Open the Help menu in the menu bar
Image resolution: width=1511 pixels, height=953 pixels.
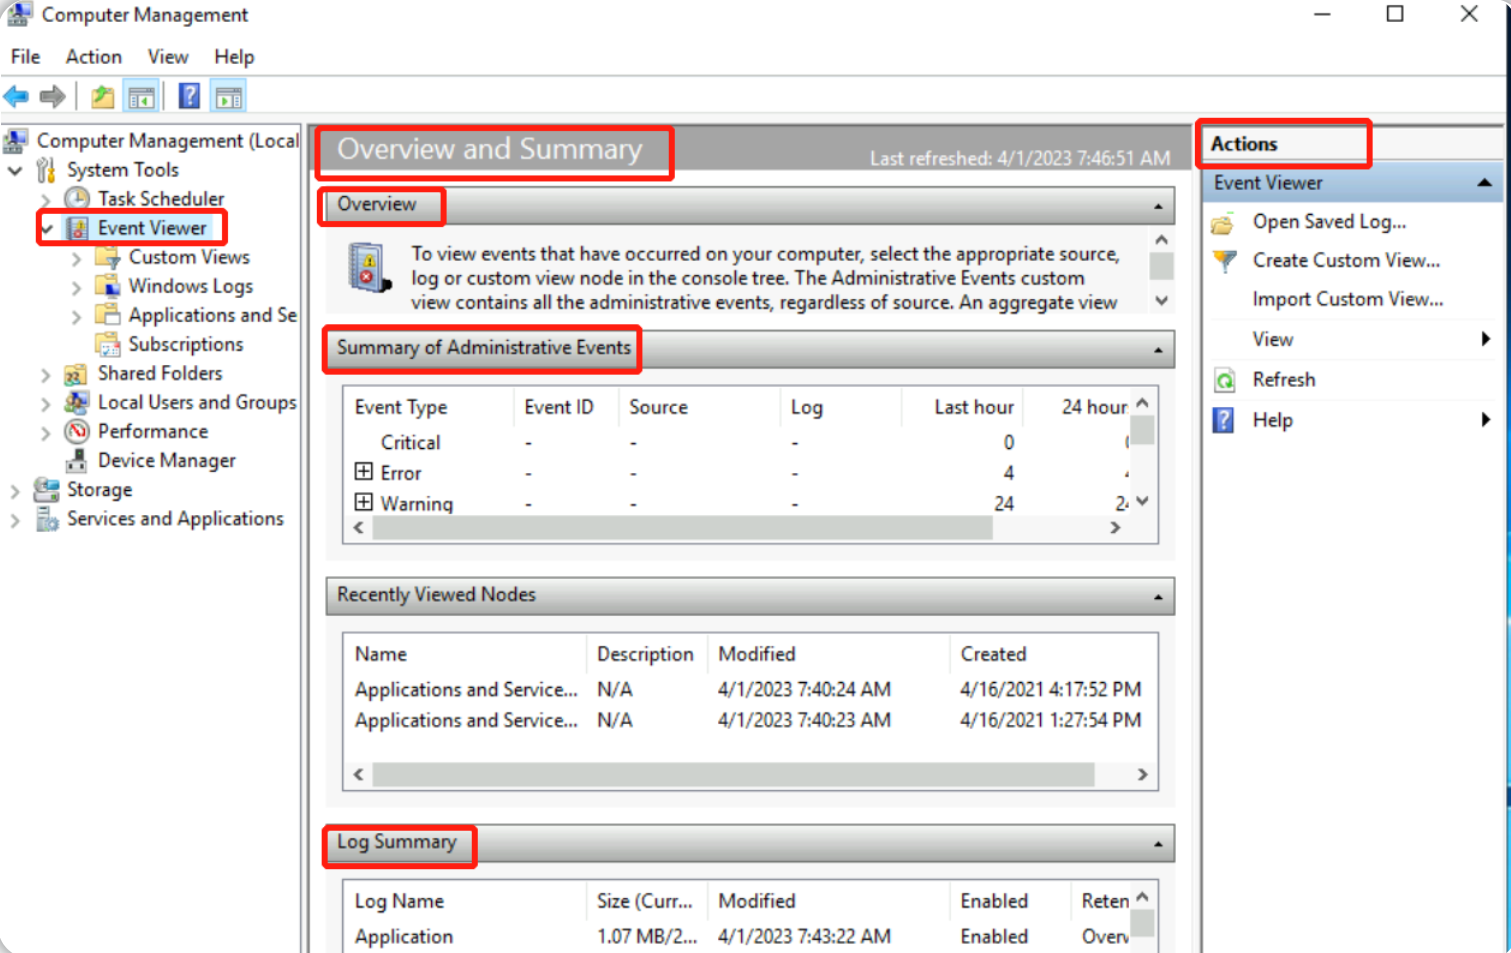point(234,57)
